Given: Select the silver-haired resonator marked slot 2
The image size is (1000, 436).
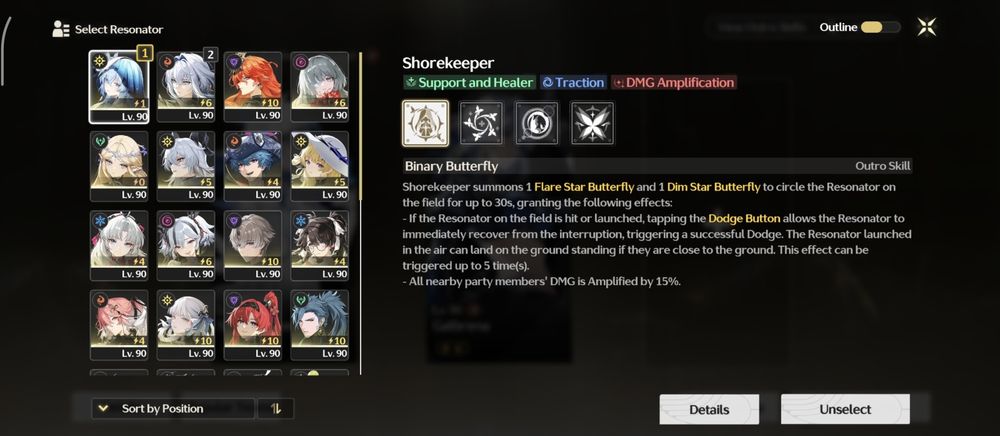Looking at the screenshot, I should (186, 87).
